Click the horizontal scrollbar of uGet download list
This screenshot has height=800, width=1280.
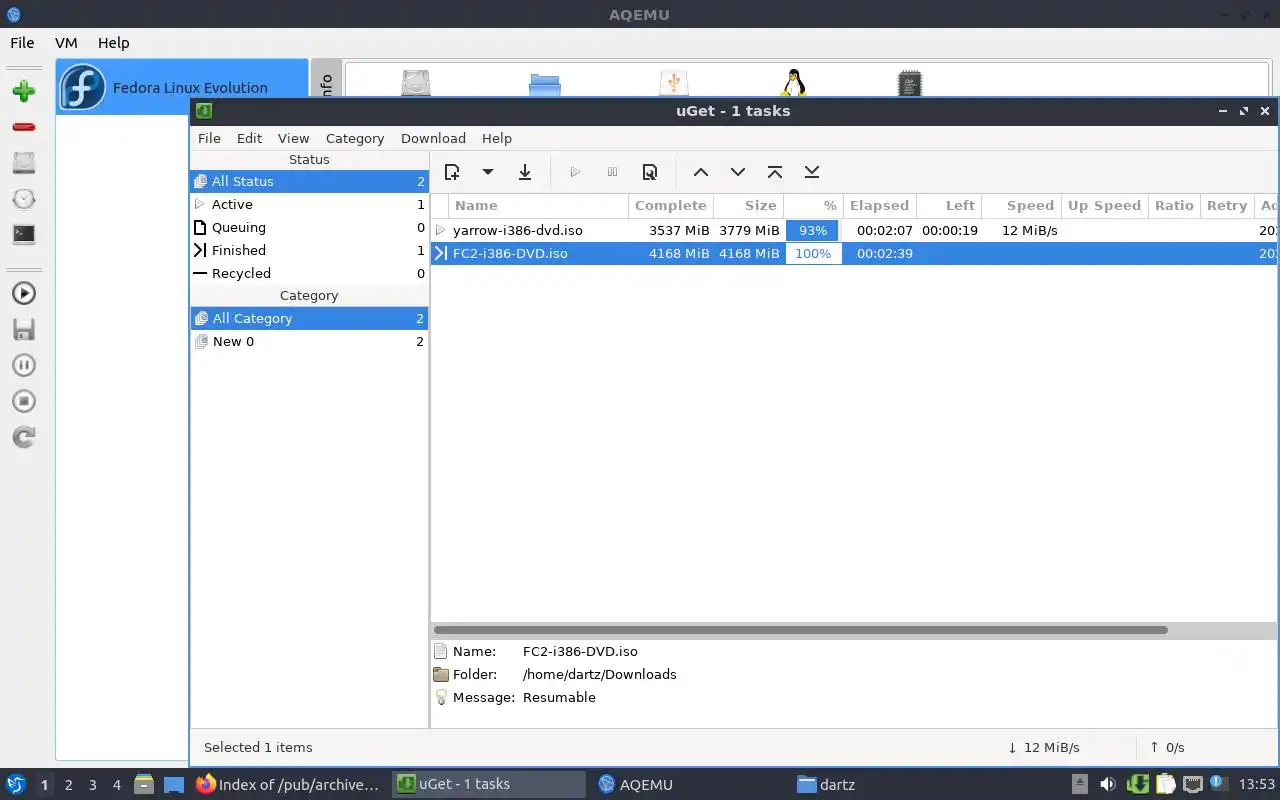coord(800,630)
